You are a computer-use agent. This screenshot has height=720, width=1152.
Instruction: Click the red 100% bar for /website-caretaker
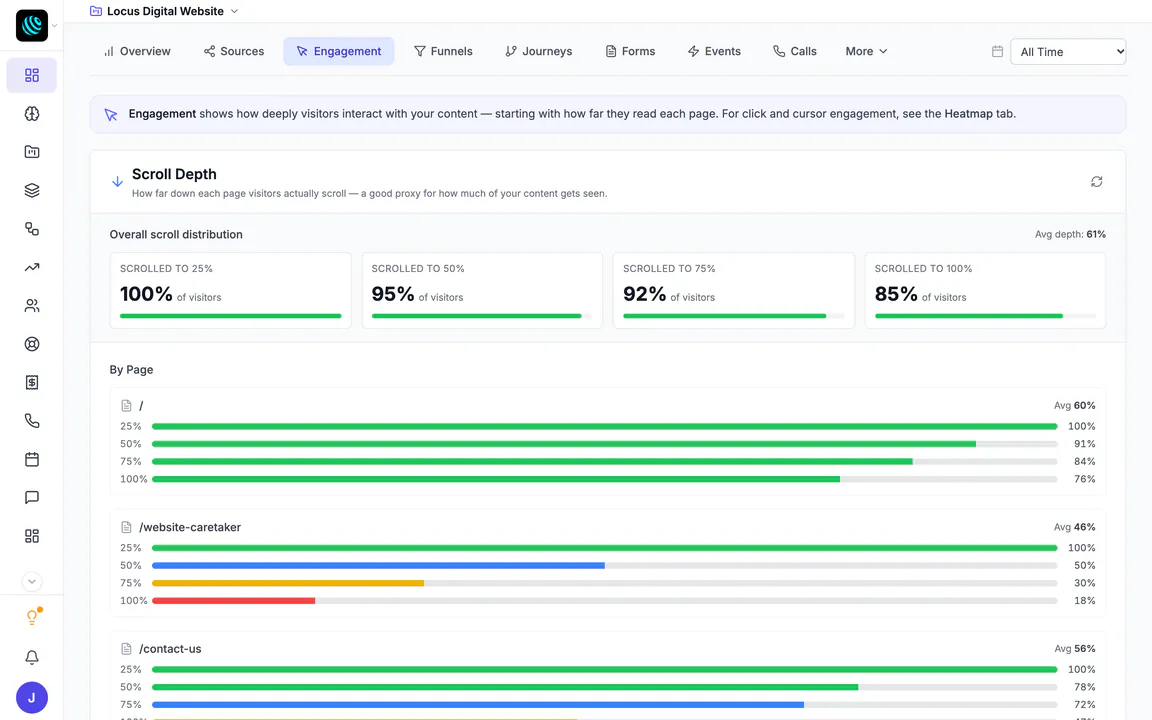(234, 601)
